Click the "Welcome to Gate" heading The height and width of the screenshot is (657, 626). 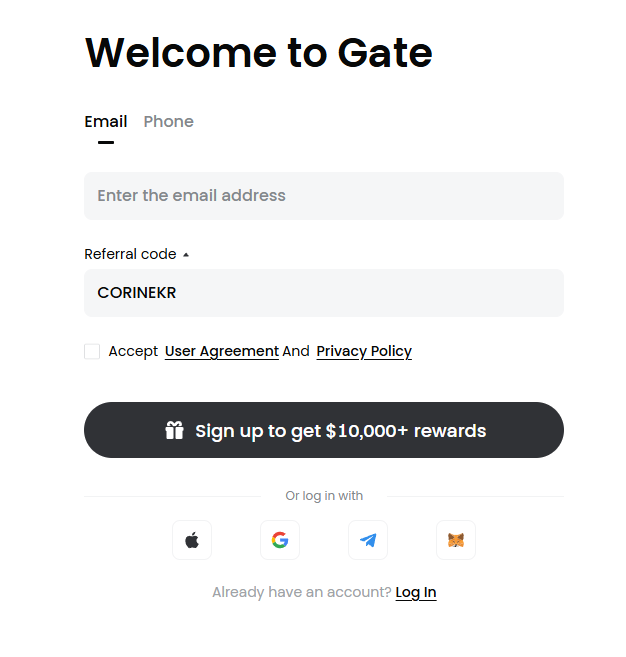tap(258, 52)
